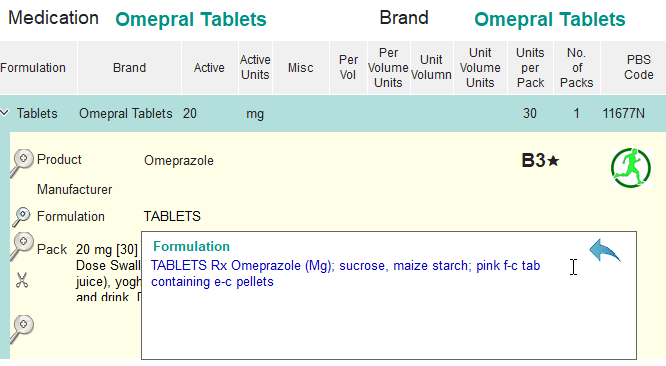Click the B3 star pregnancy category label

(x=540, y=160)
